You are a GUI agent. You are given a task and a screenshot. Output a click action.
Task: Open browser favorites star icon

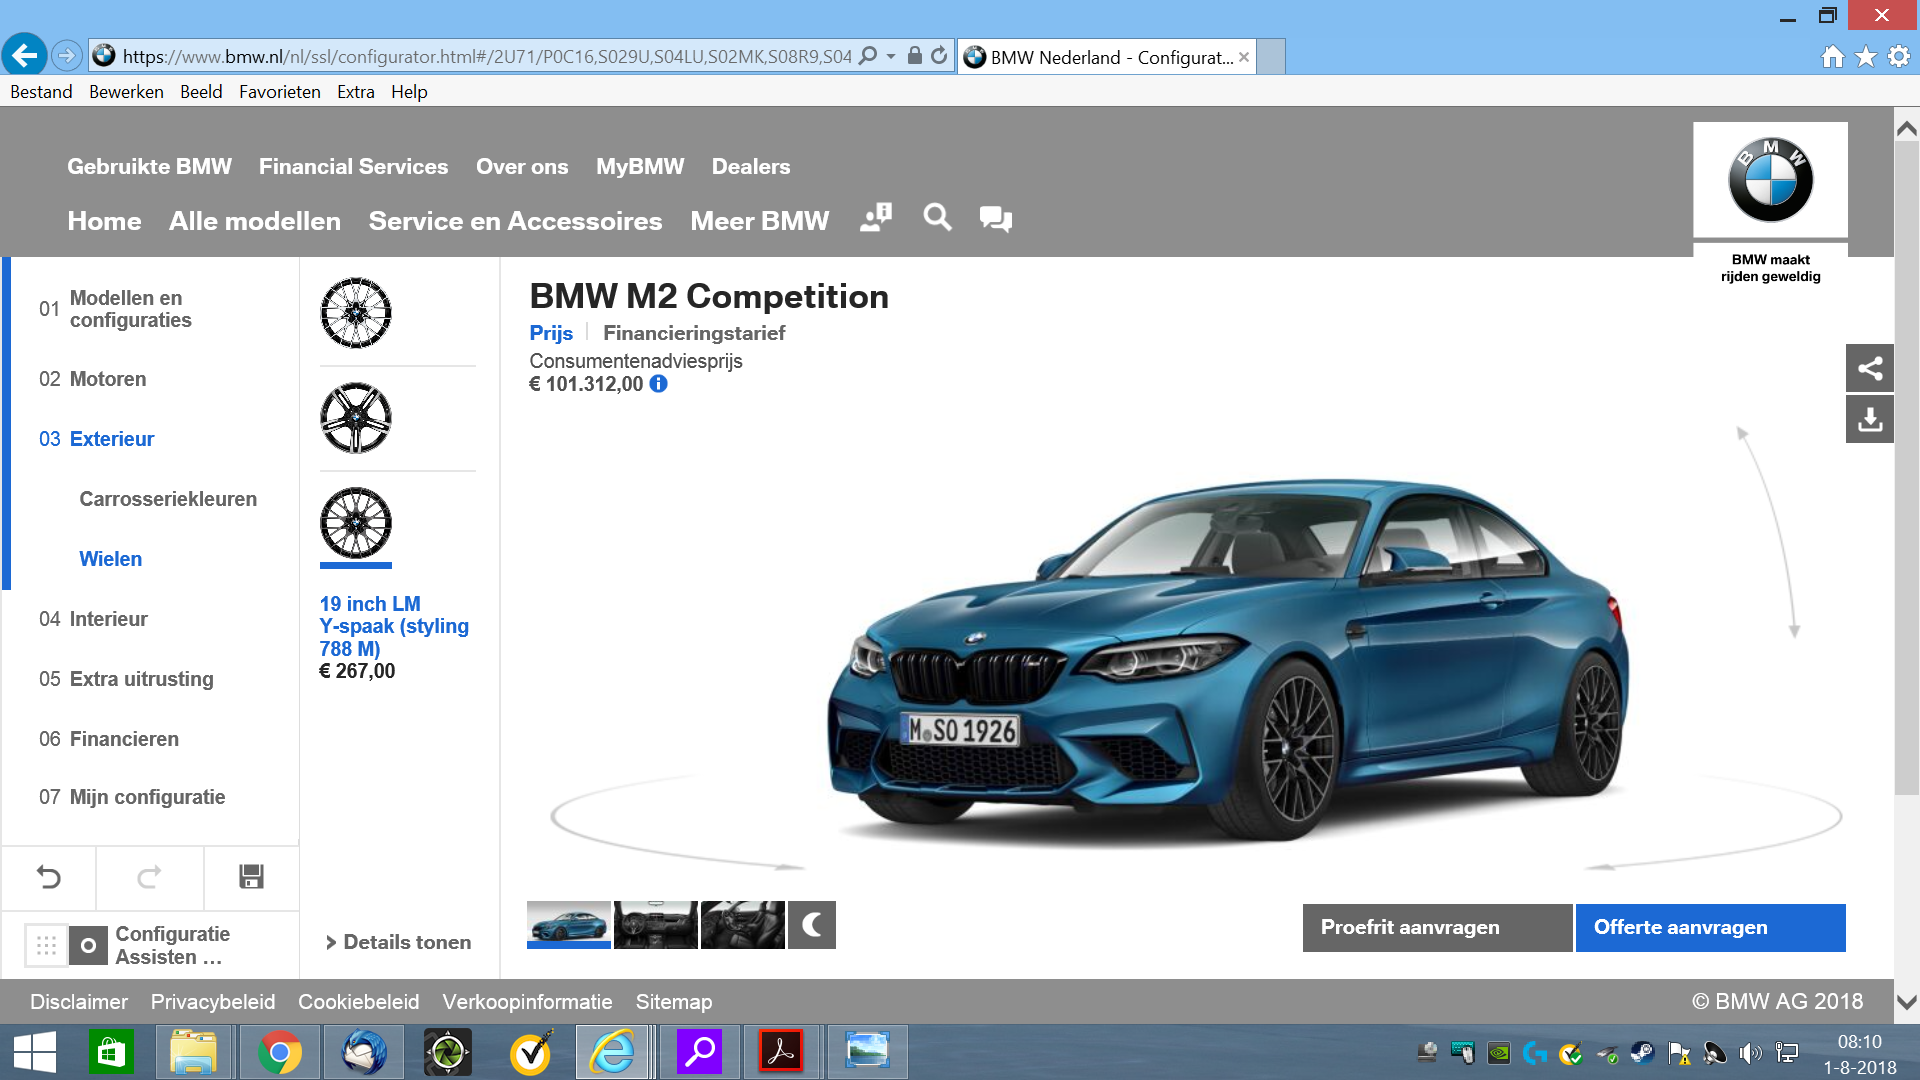coord(1866,56)
